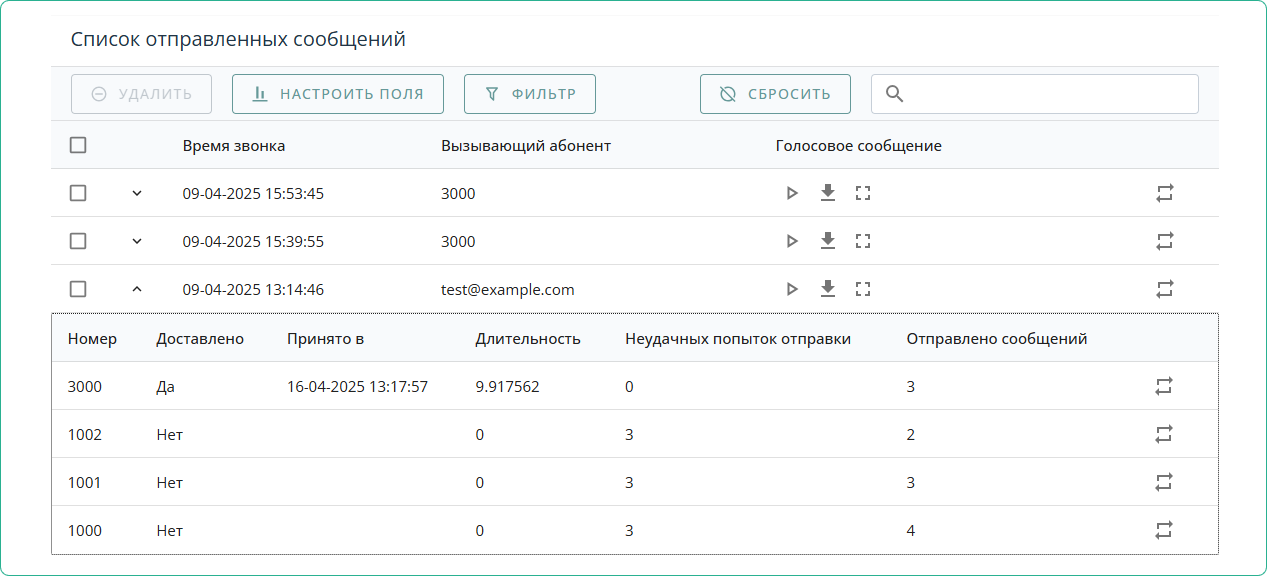The height and width of the screenshot is (576, 1267).
Task: Toggle the select-all checkbox in header
Action: 78,145
